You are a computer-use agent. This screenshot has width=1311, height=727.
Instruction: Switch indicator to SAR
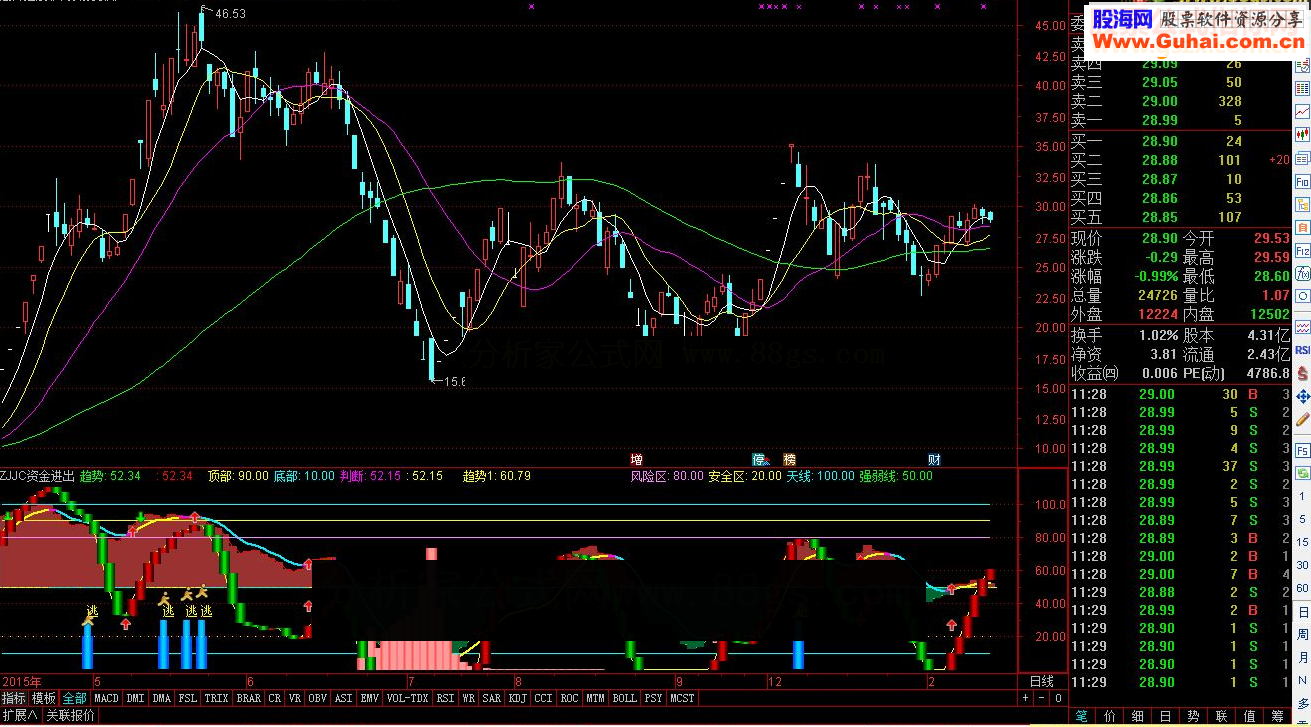pos(491,698)
